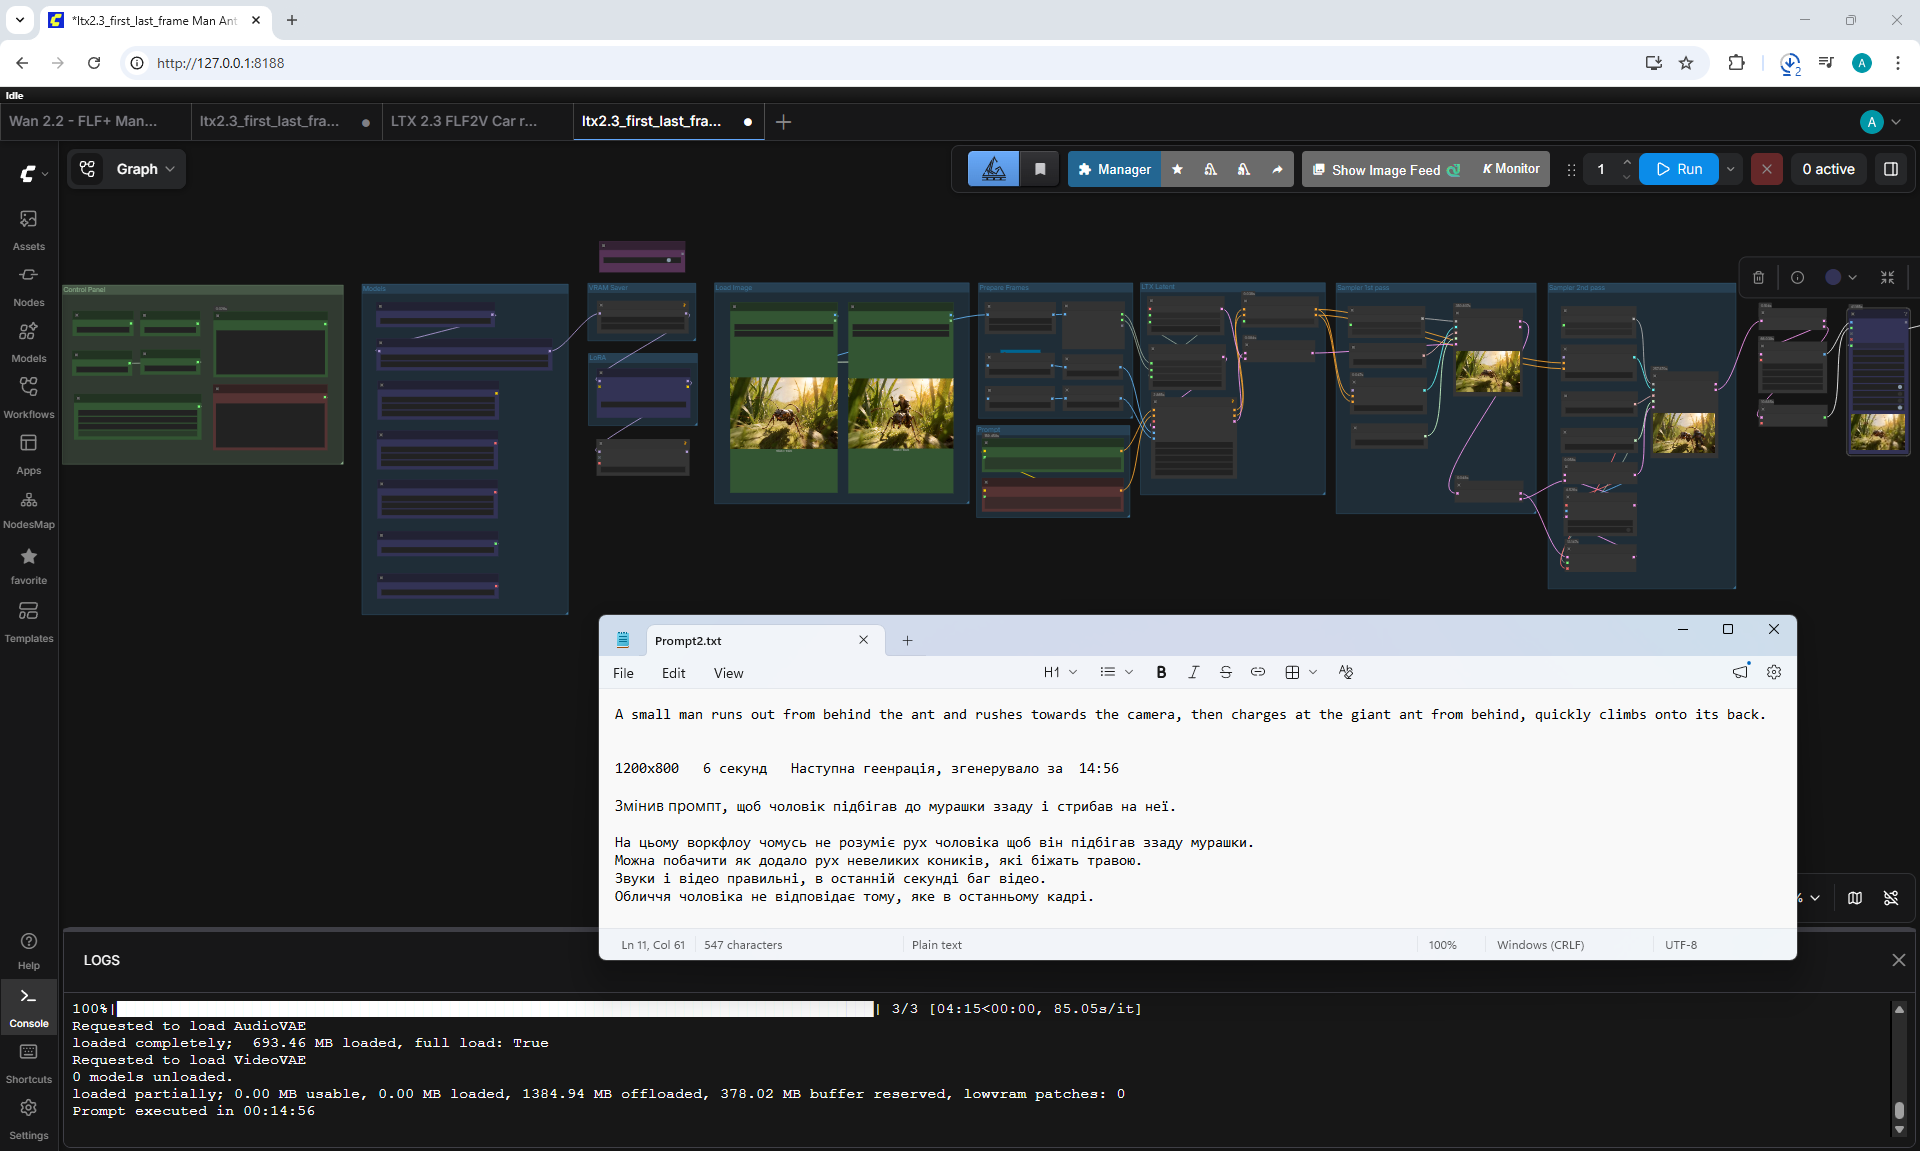Open the Templates sidebar icon
The image size is (1920, 1151).
click(28, 621)
